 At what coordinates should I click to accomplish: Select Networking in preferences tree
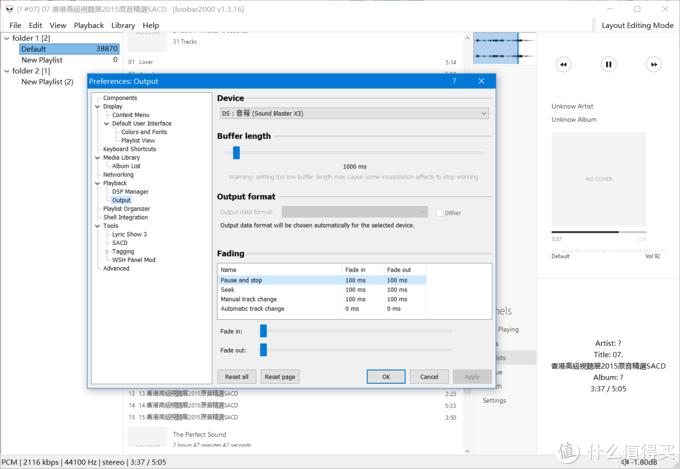pyautogui.click(x=118, y=174)
